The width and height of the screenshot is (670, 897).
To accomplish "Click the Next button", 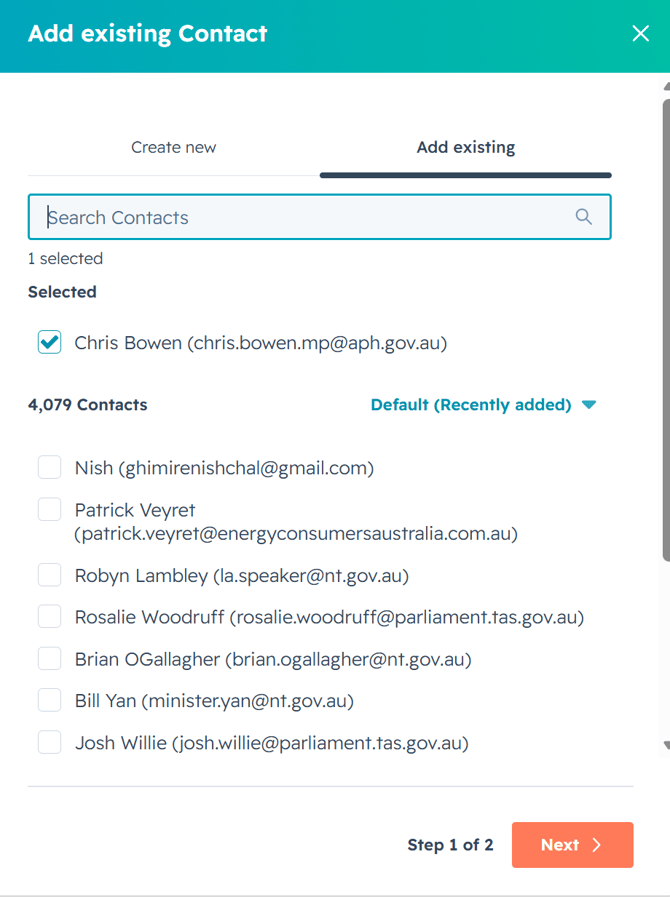I will tap(572, 845).
